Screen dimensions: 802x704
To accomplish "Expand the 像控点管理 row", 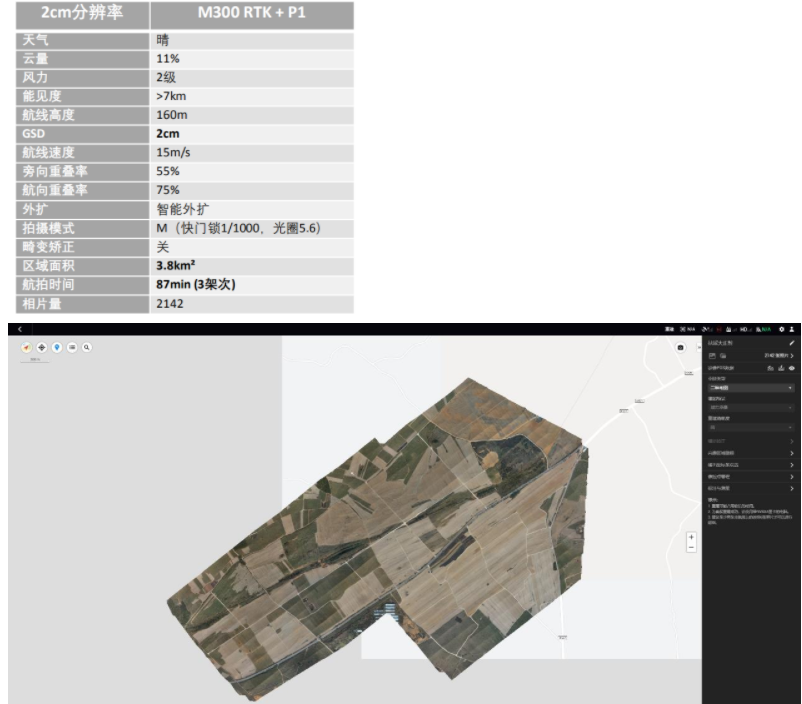I will [x=750, y=476].
